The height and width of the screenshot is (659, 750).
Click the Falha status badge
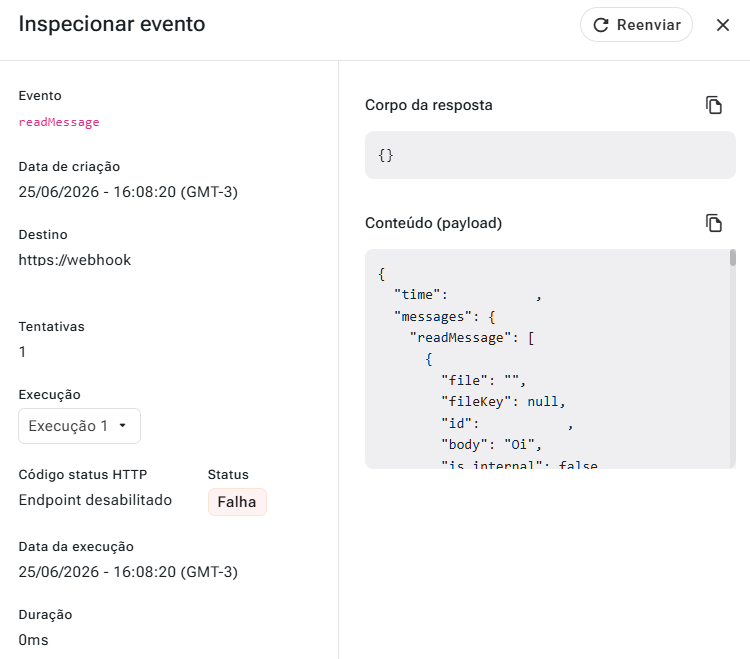tap(237, 502)
